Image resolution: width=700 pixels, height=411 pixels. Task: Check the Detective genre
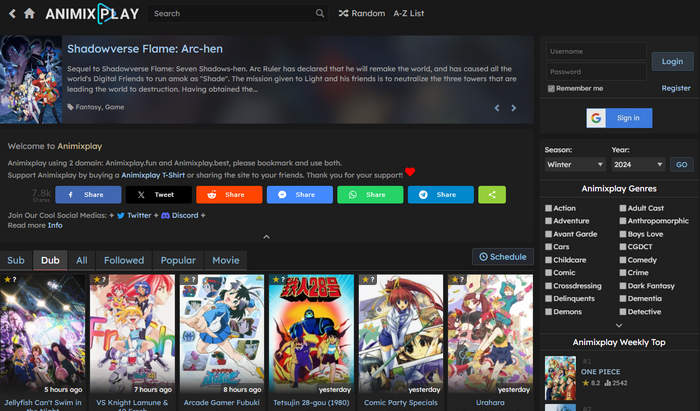click(x=623, y=311)
